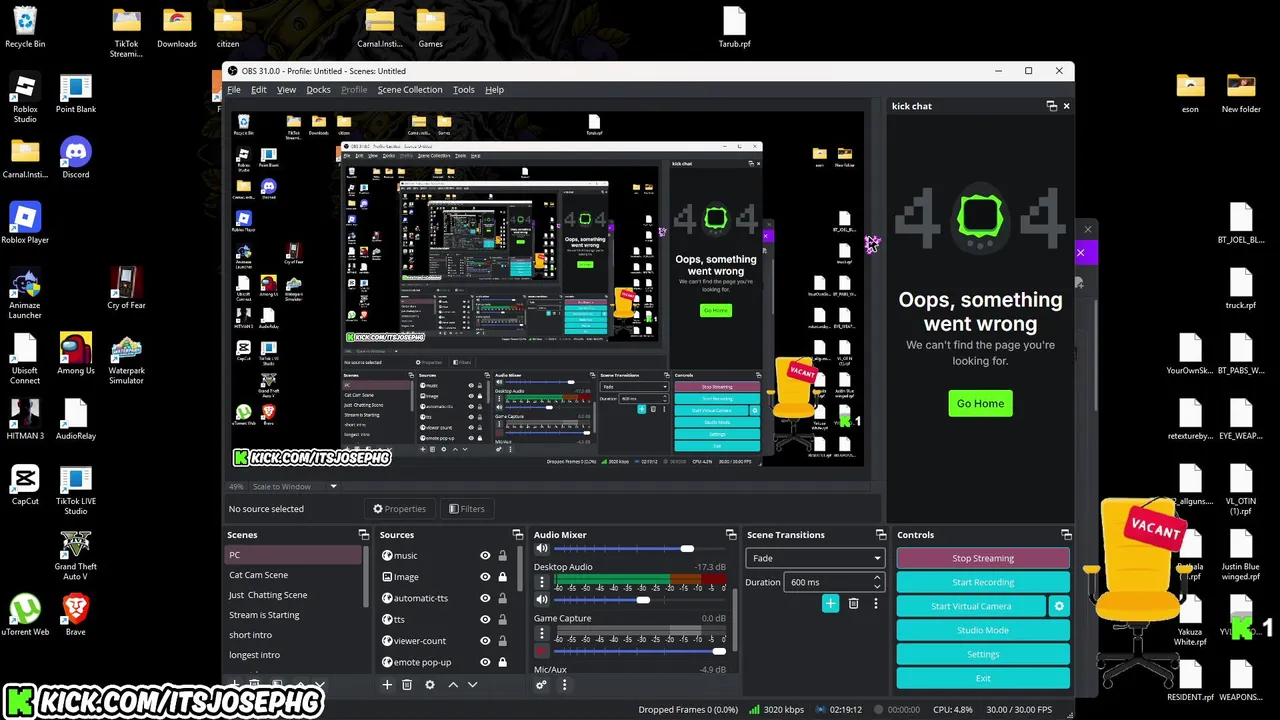The width and height of the screenshot is (1280, 720).
Task: Select Roblox Studio desktop icon
Action: [x=25, y=99]
